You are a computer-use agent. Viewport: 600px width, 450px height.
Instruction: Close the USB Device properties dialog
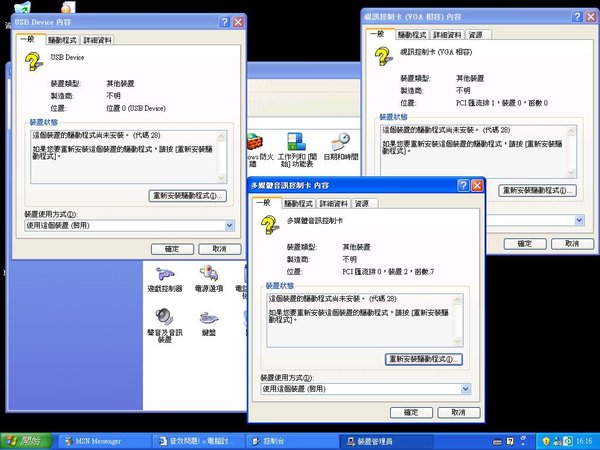[x=238, y=22]
